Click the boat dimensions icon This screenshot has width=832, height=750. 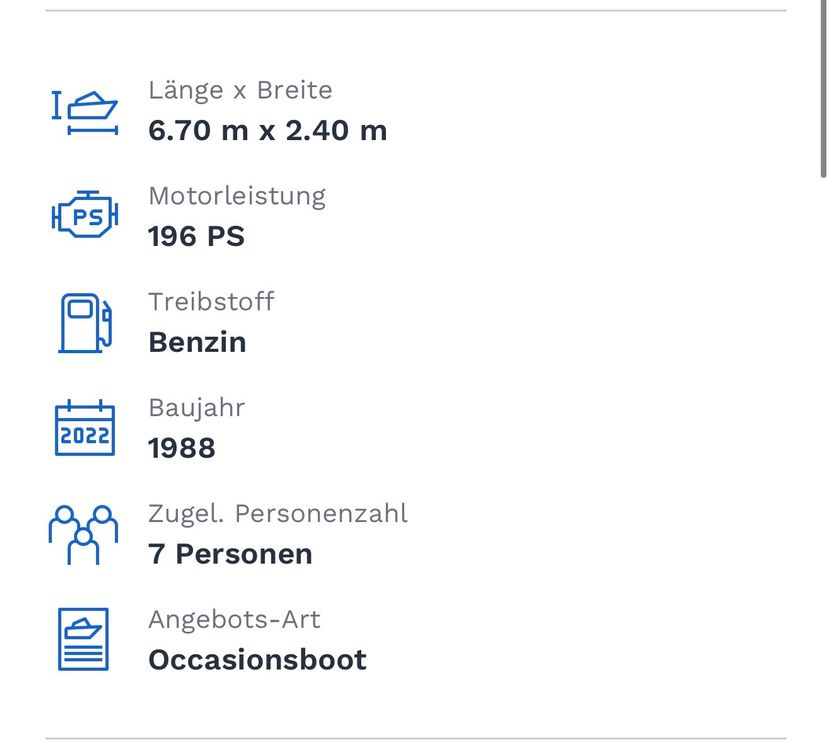tap(85, 113)
